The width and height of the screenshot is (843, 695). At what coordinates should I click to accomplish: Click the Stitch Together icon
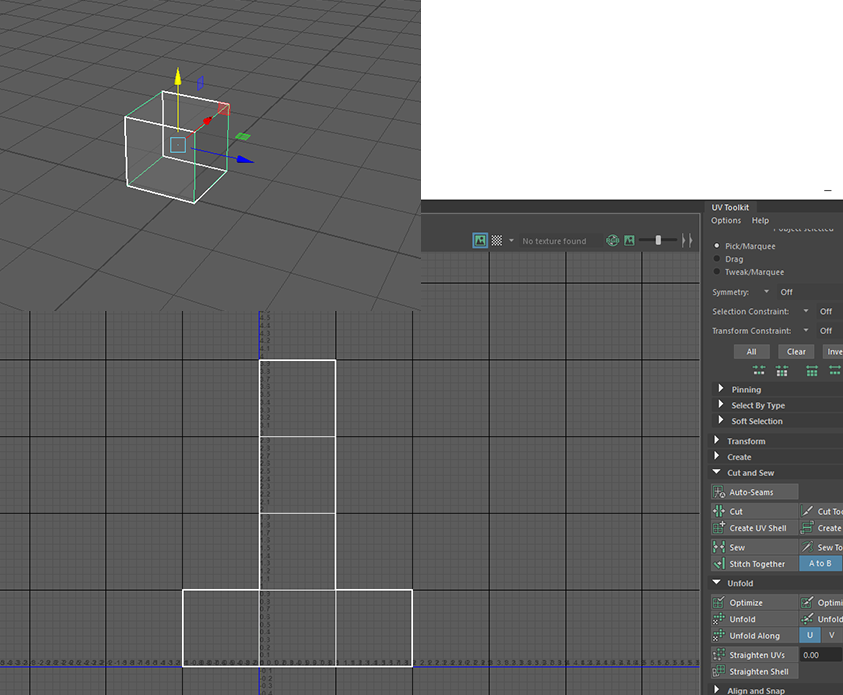point(719,564)
